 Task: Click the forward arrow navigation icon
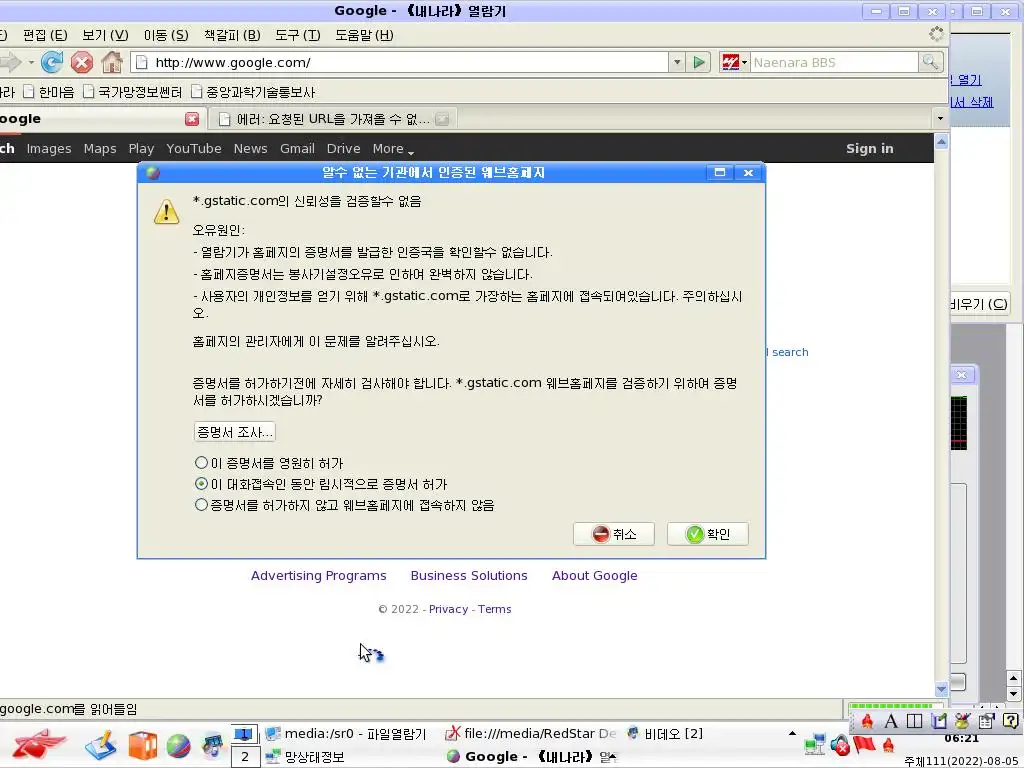point(10,63)
